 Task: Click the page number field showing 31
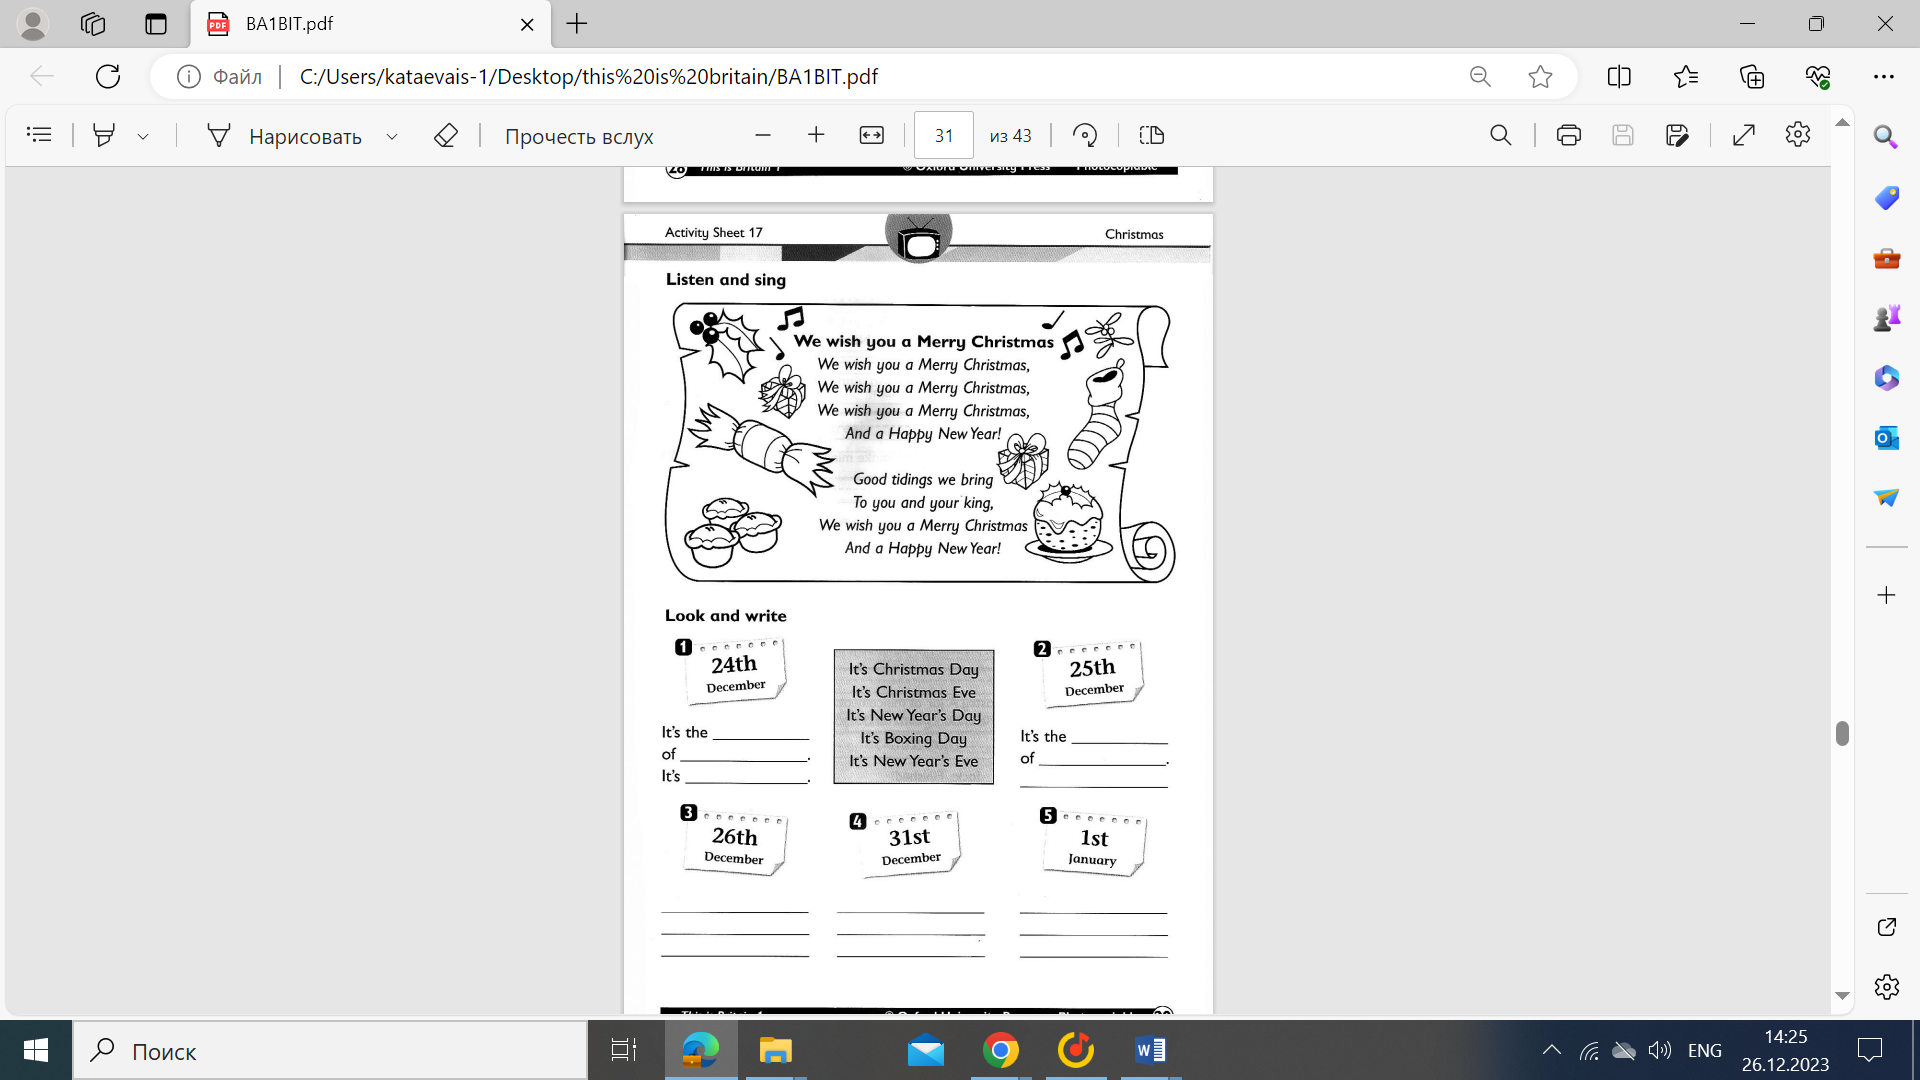pos(944,135)
